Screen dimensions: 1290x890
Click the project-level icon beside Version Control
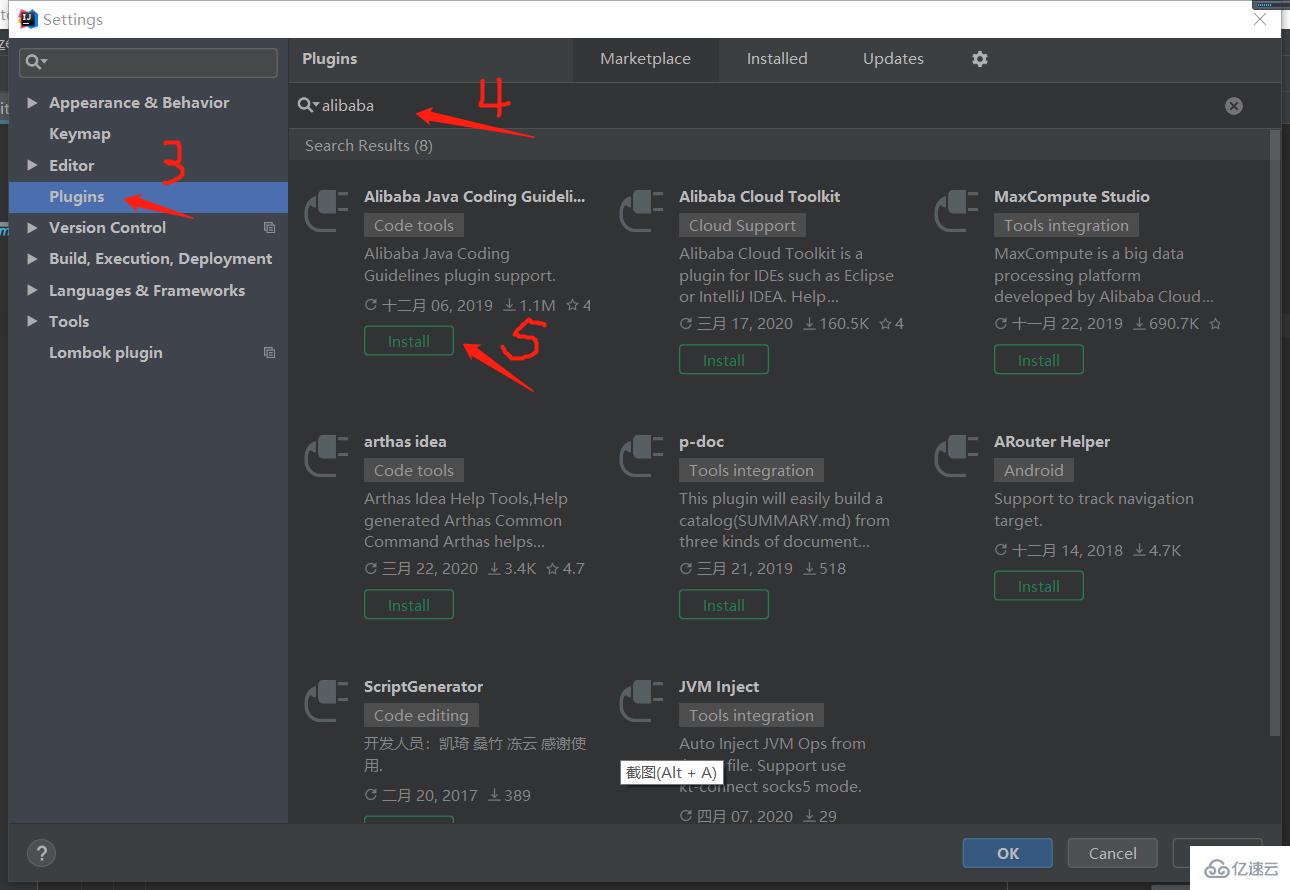tap(269, 228)
